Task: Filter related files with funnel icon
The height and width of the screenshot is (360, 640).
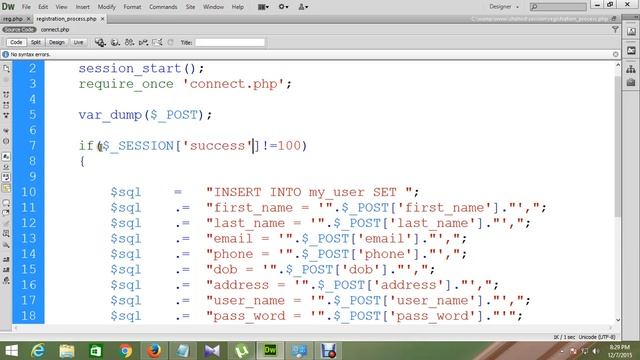Action: coord(615,29)
